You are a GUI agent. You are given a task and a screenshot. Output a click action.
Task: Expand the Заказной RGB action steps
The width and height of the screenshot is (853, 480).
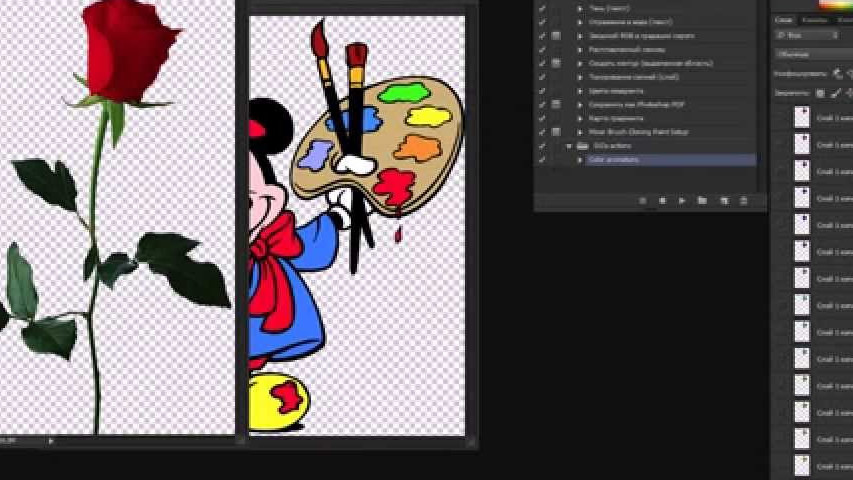(580, 36)
